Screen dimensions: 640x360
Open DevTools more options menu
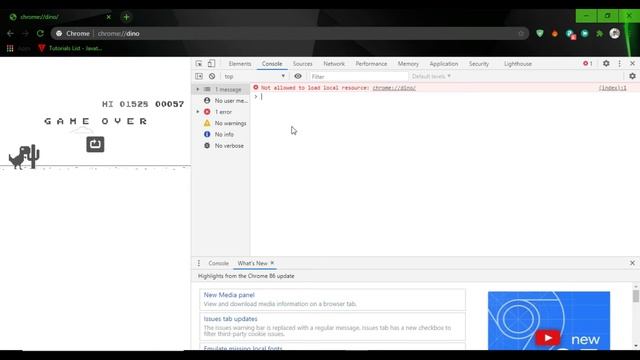pos(620,64)
